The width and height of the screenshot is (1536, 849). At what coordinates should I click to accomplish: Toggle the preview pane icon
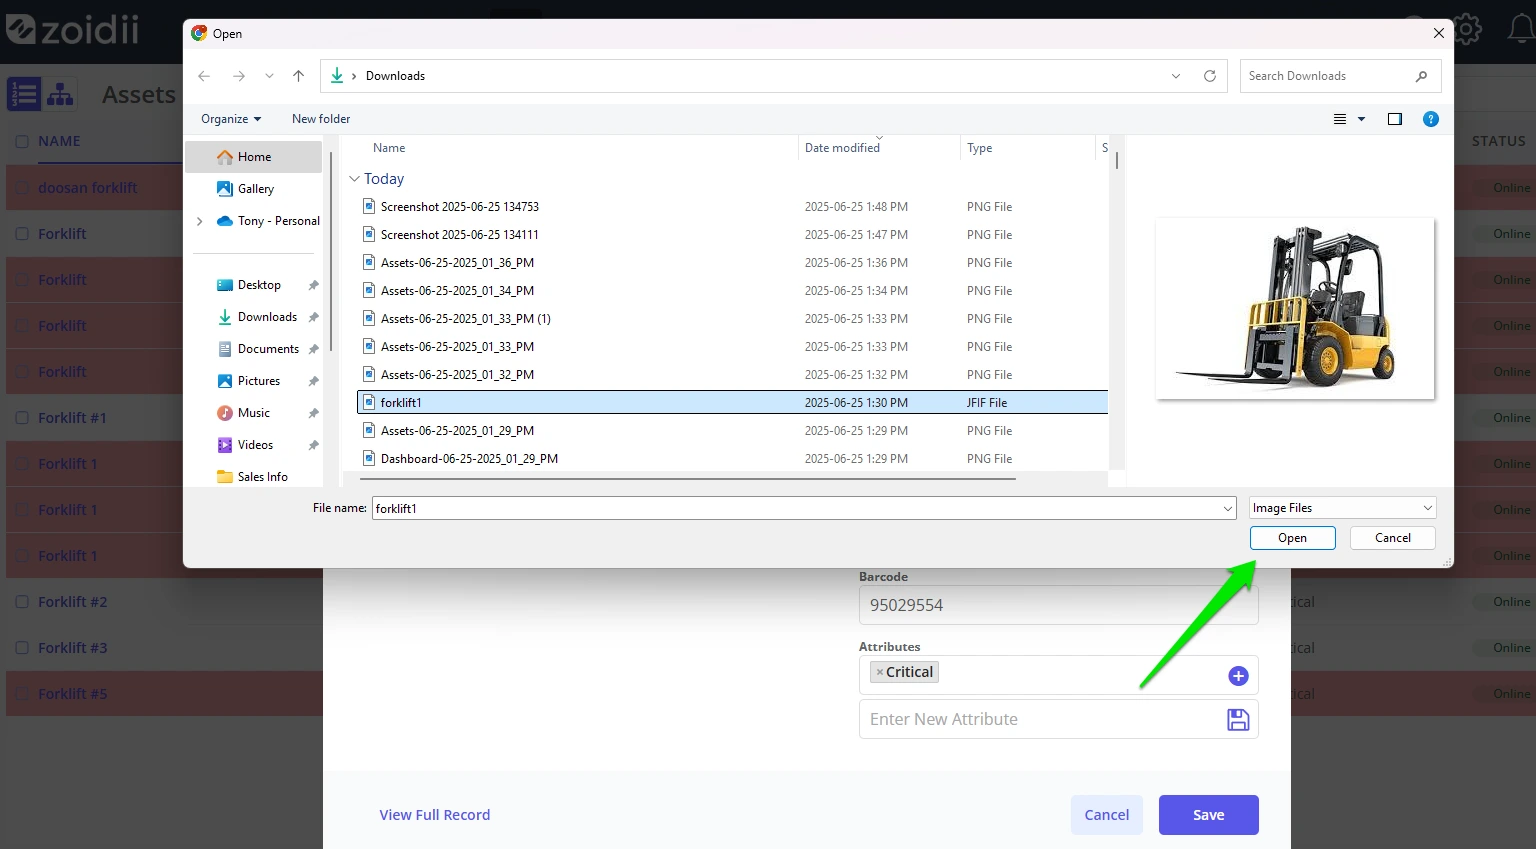pyautogui.click(x=1395, y=119)
